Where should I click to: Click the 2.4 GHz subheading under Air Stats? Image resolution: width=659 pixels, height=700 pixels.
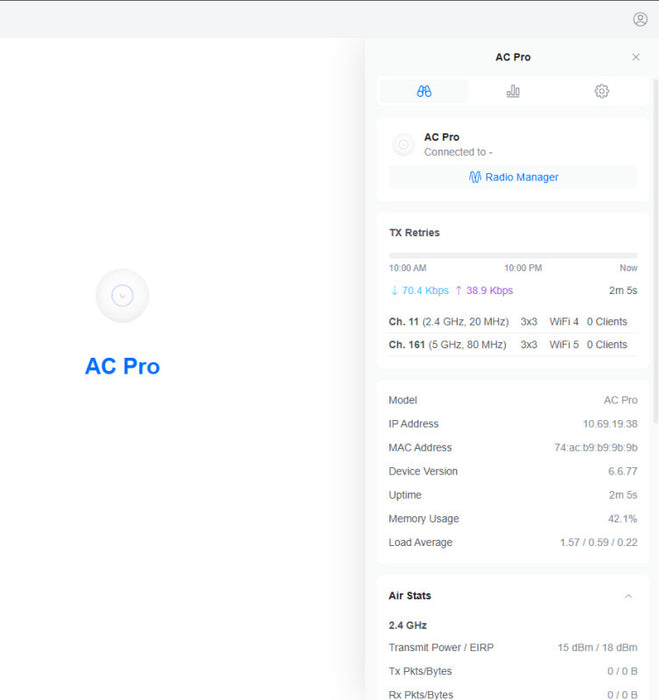[408, 625]
